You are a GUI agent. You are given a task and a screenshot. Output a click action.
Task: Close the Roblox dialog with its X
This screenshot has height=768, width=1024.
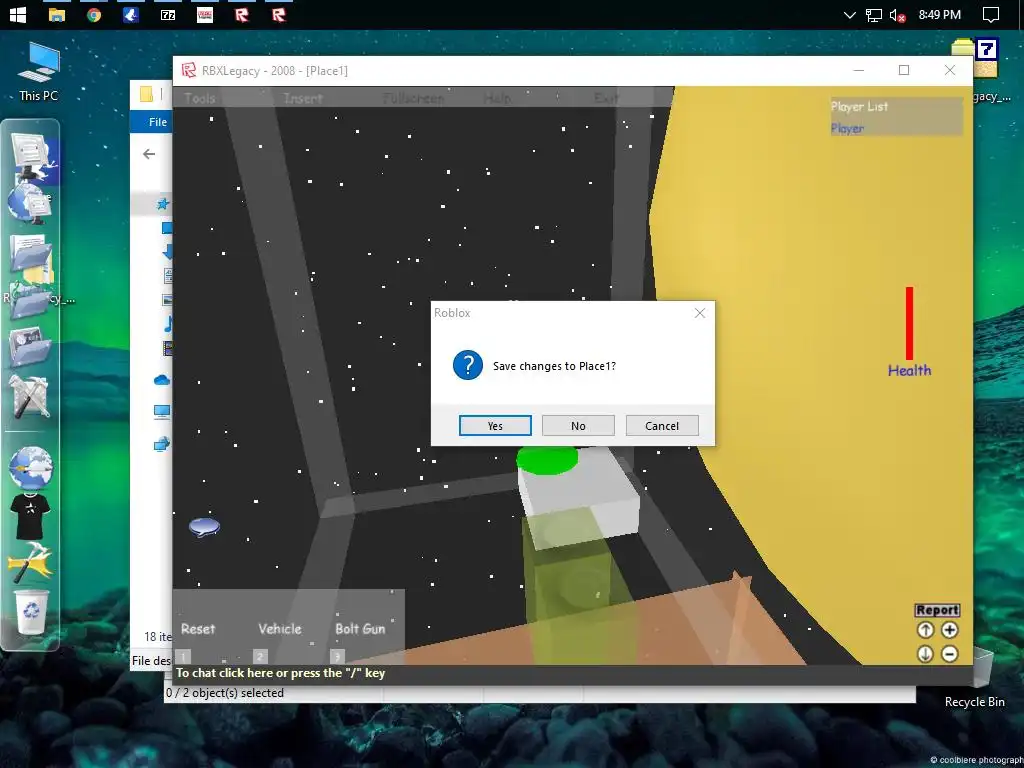pos(699,313)
